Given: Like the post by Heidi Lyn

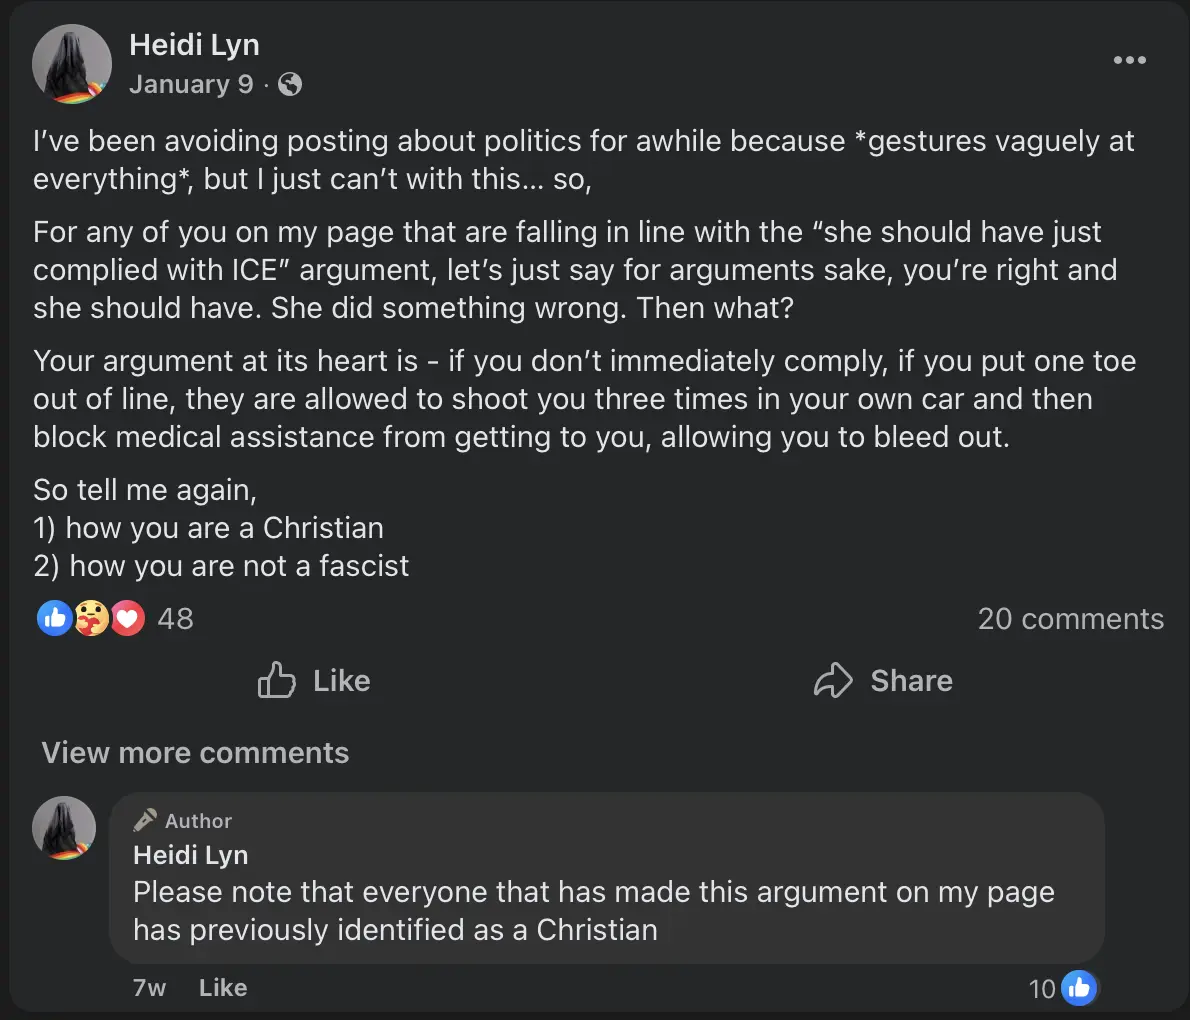Looking at the screenshot, I should (x=315, y=681).
